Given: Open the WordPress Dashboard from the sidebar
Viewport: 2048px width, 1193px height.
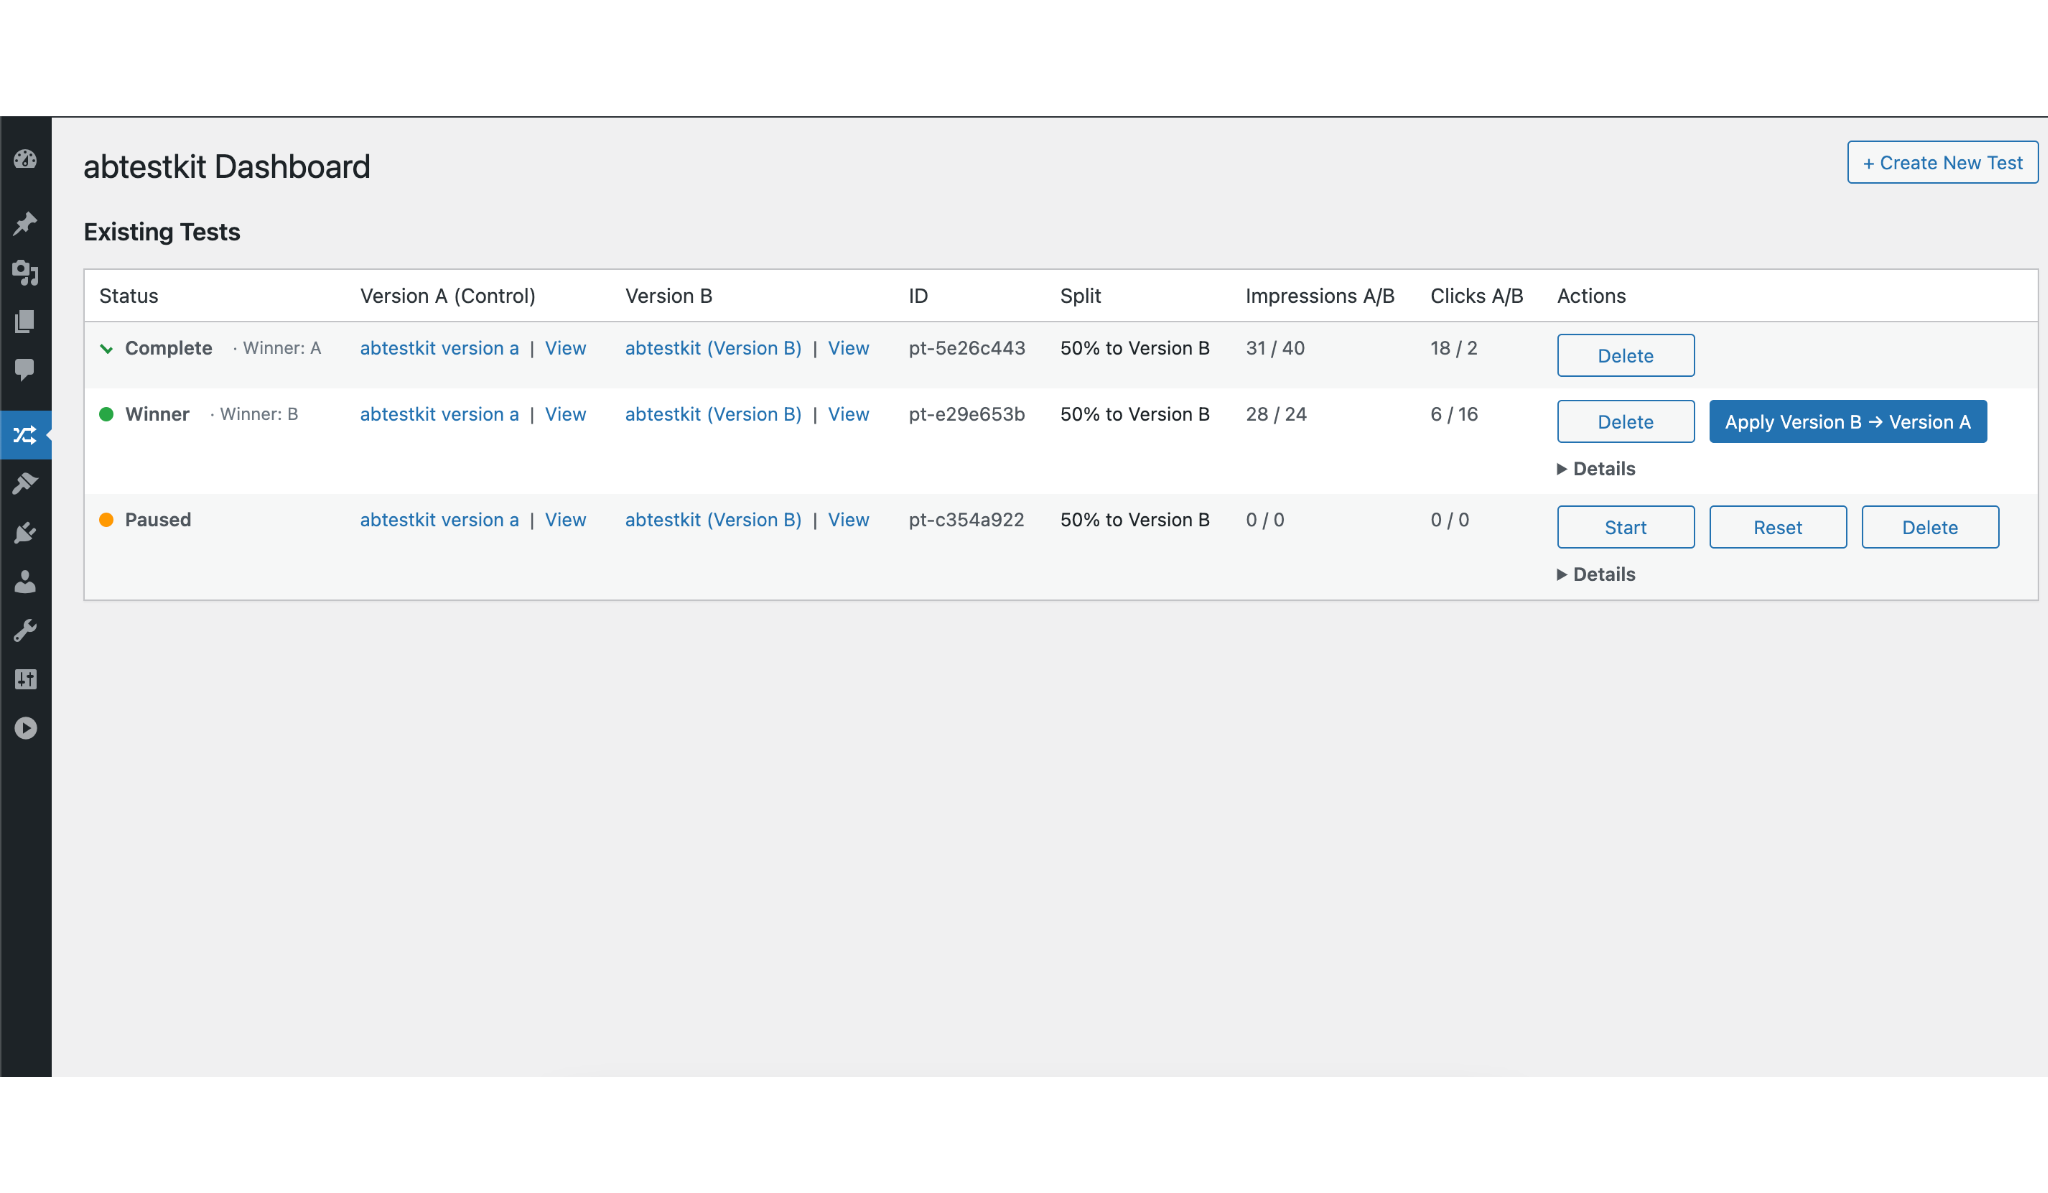Looking at the screenshot, I should [26, 159].
